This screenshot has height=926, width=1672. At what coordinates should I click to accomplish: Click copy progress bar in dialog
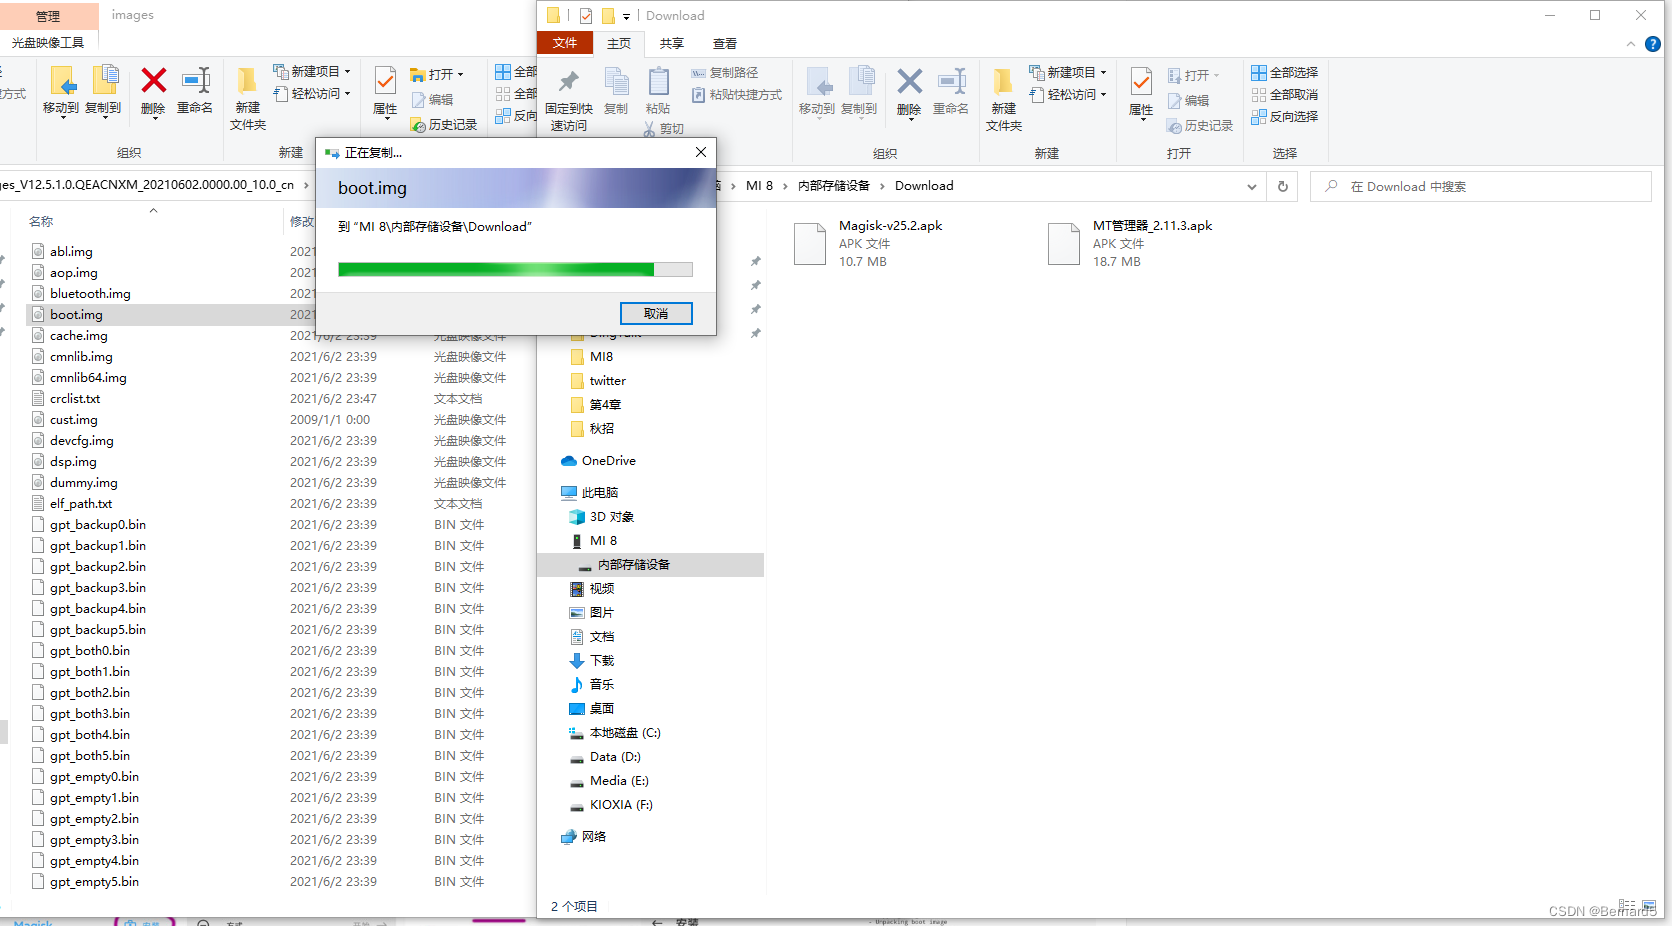515,269
